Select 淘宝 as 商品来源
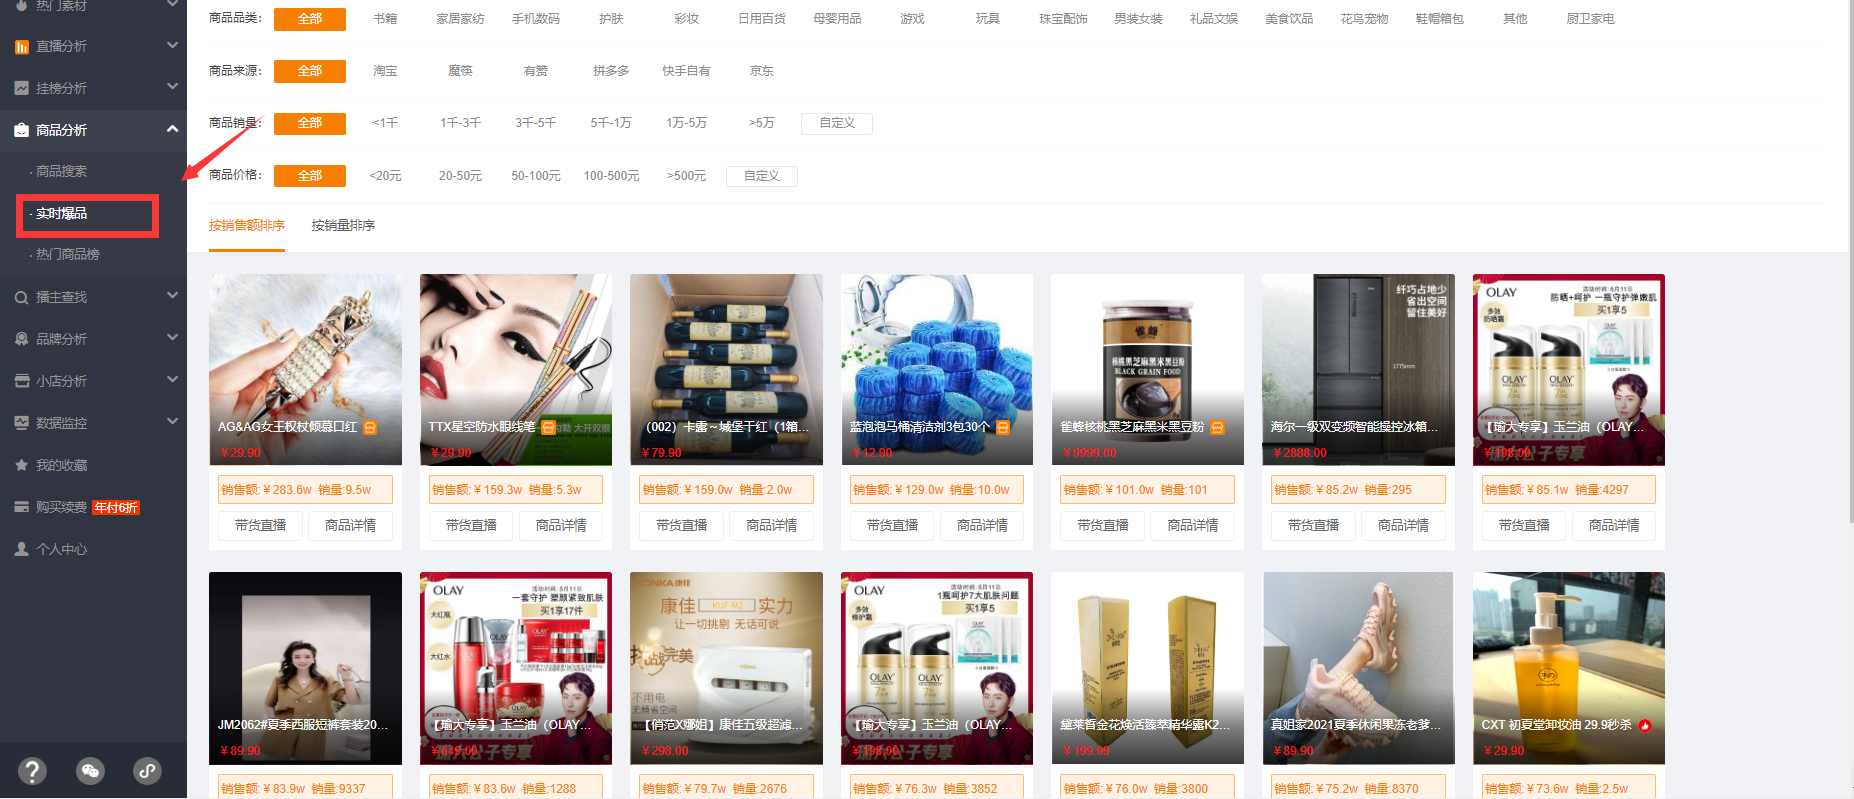Viewport: 1854px width, 799px height. click(385, 71)
